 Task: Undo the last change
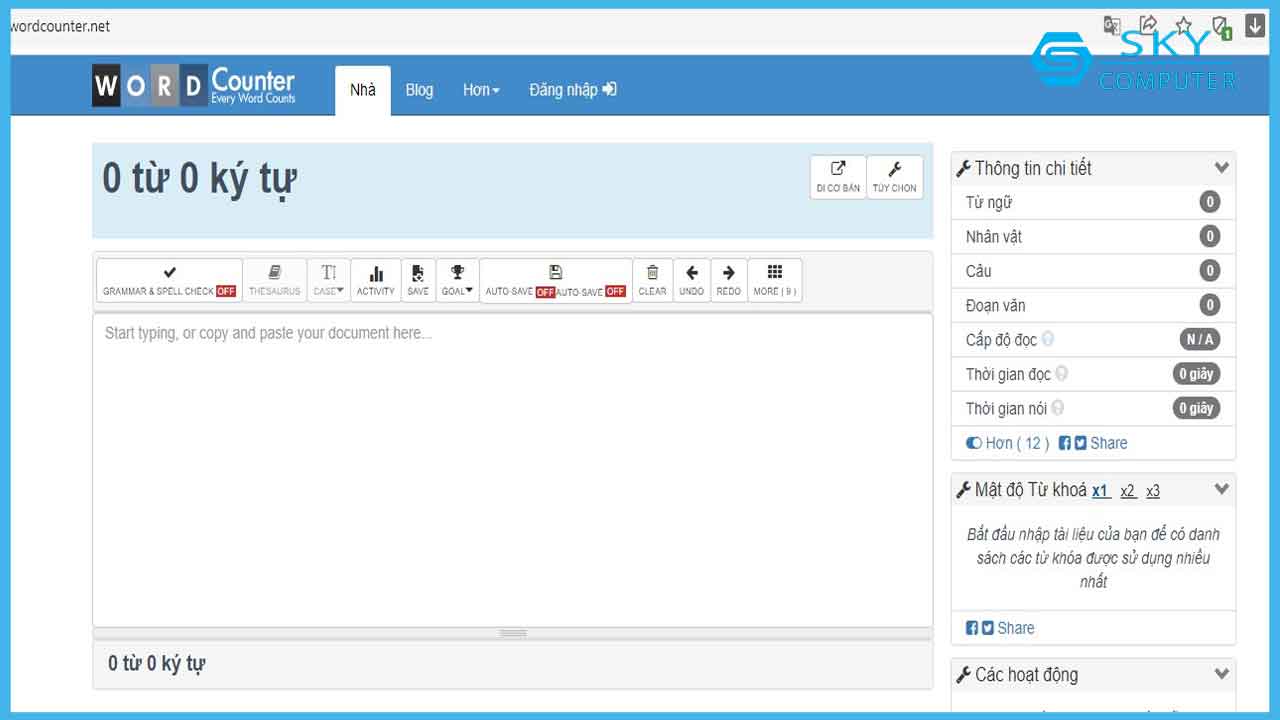(x=691, y=280)
